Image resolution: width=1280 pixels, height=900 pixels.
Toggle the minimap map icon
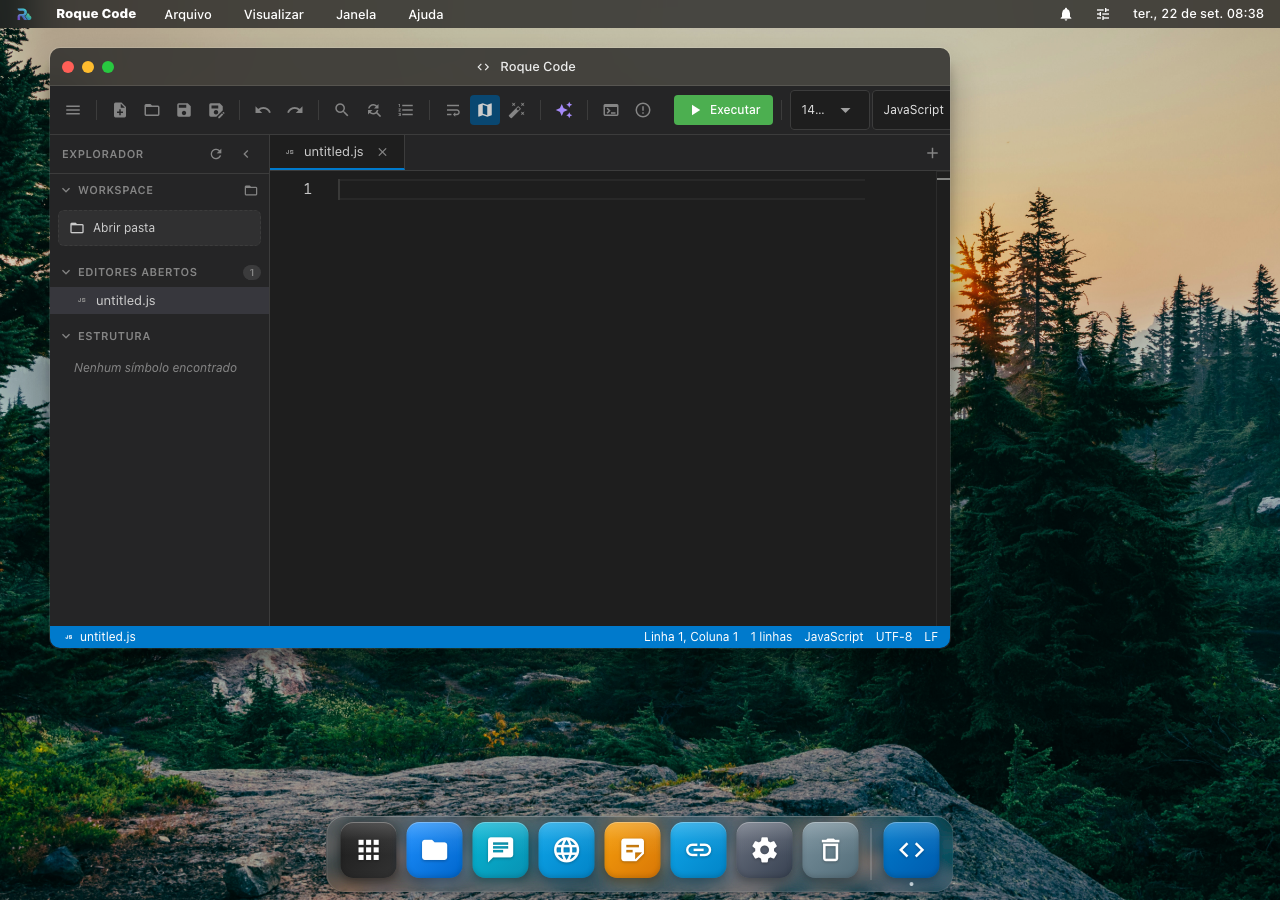pos(485,110)
